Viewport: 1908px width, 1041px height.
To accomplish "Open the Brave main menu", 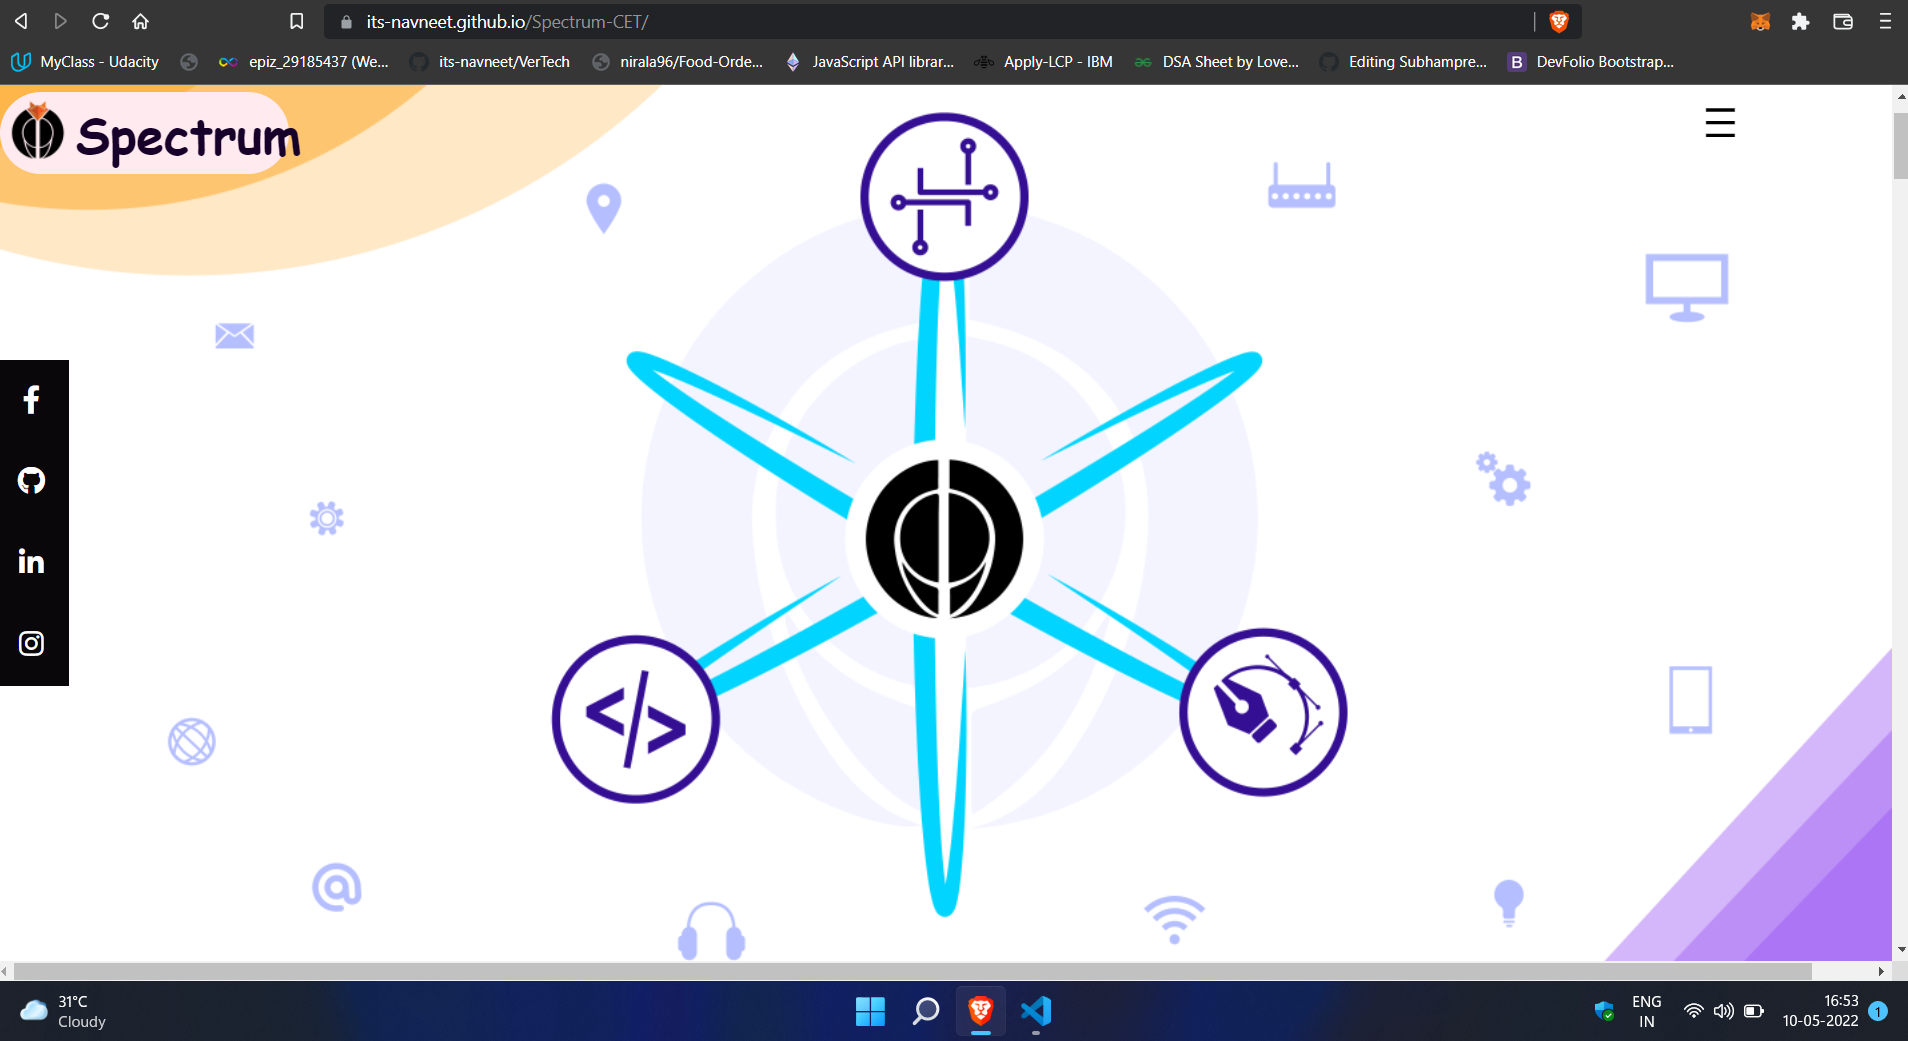I will (x=1885, y=21).
